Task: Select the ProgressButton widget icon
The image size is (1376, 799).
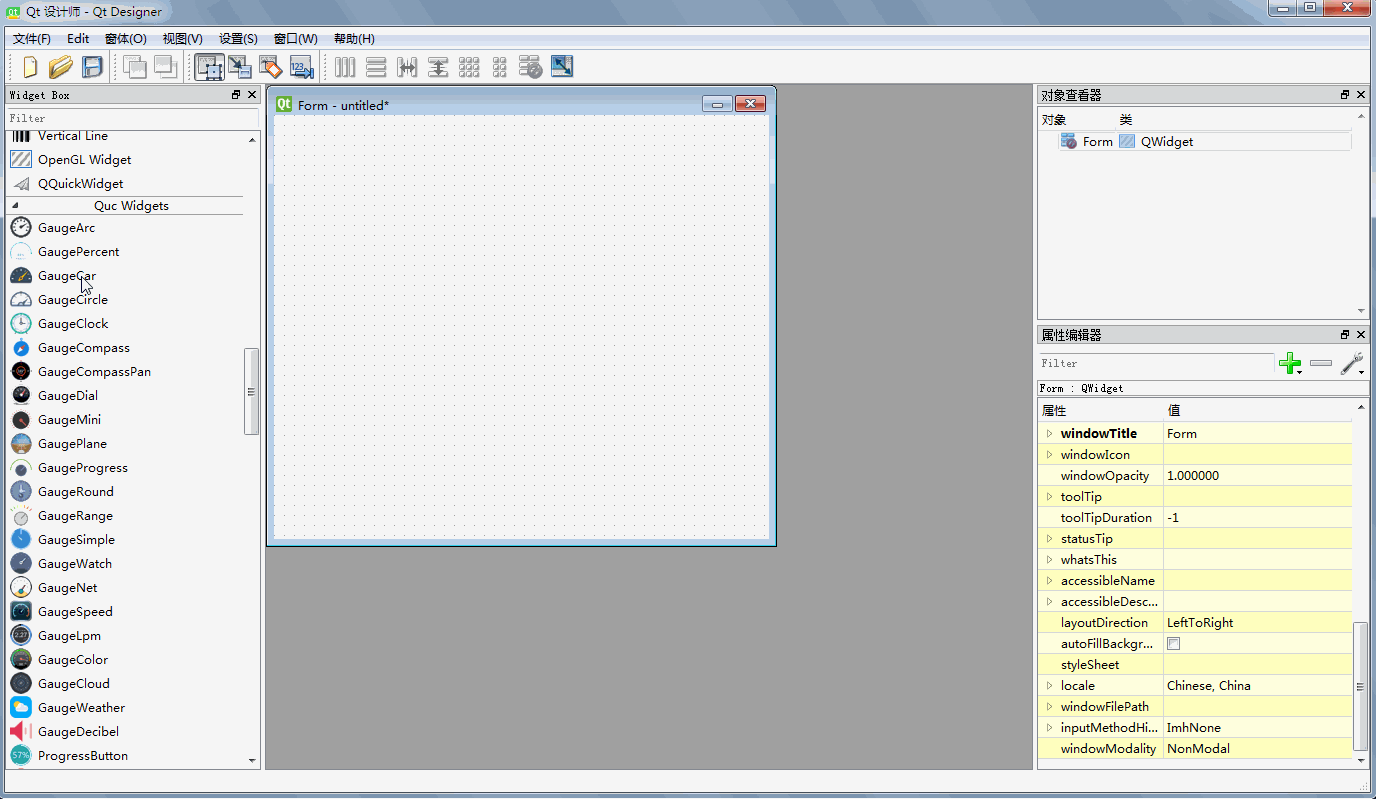Action: tap(21, 756)
